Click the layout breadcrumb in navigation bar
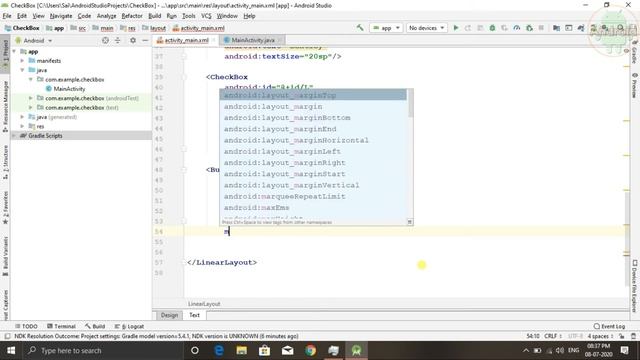Viewport: 640px width, 360px height. [154, 28]
